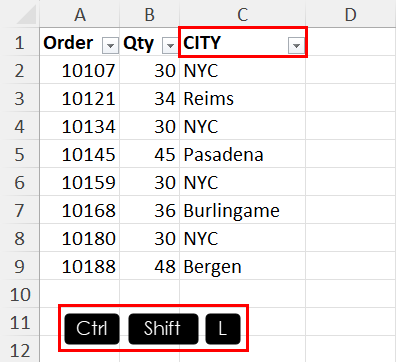
Task: Select column D header
Action: 351,14
